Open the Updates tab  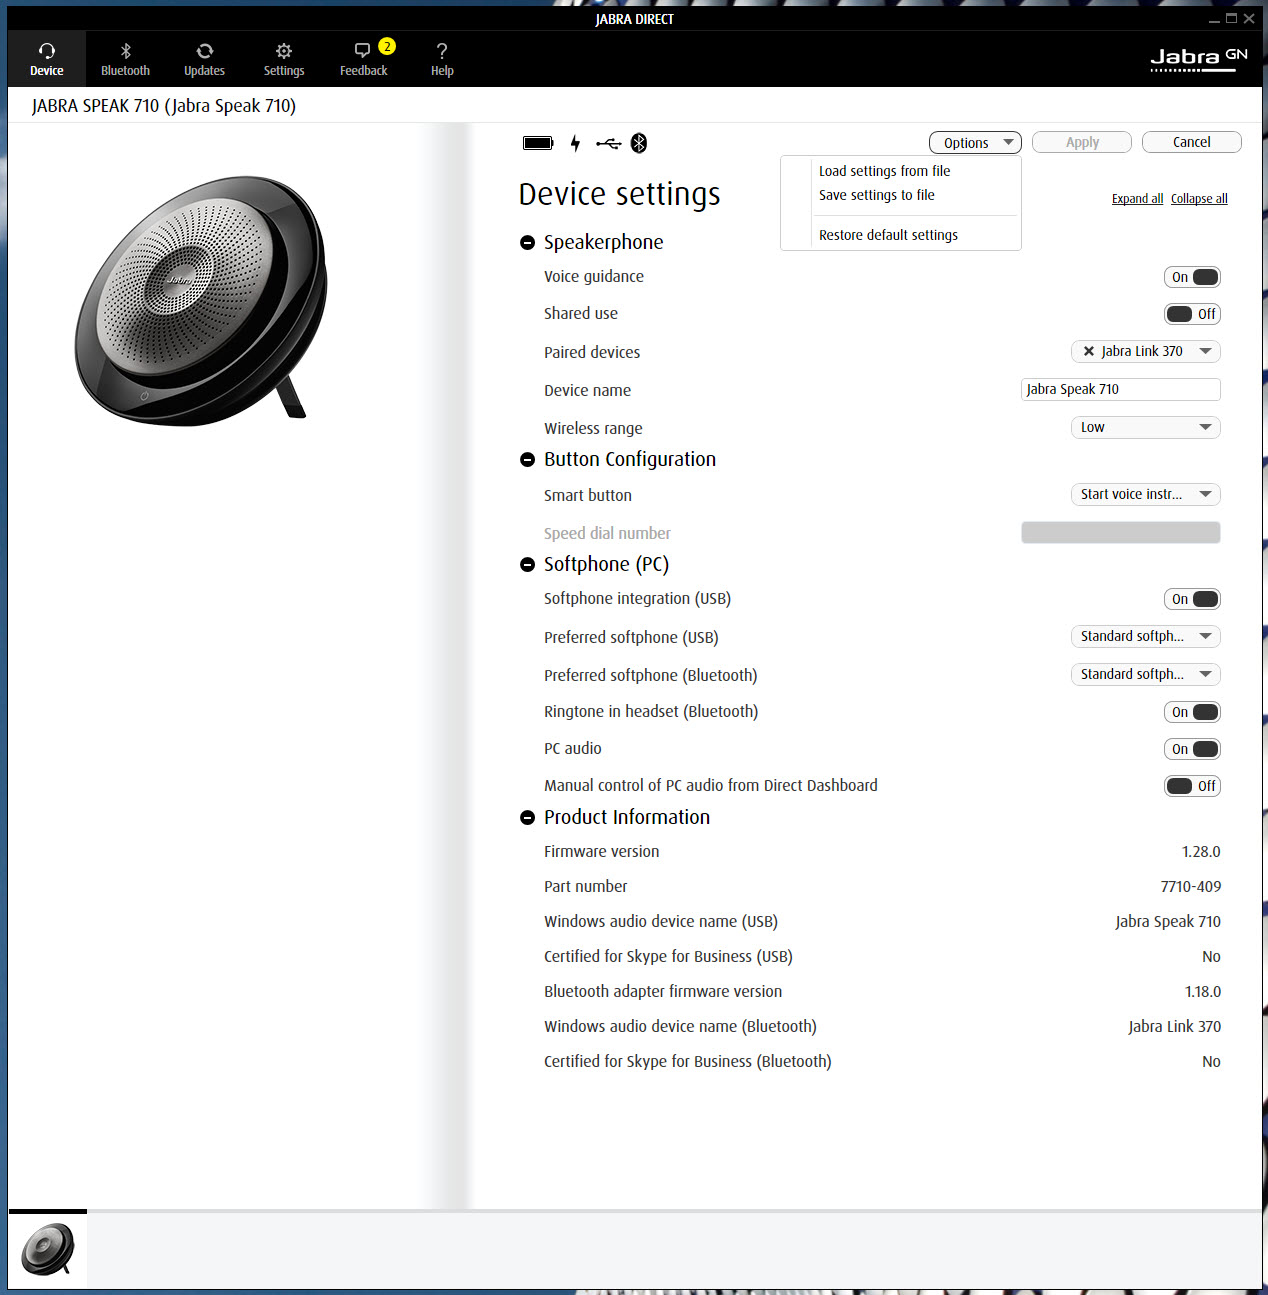(204, 59)
